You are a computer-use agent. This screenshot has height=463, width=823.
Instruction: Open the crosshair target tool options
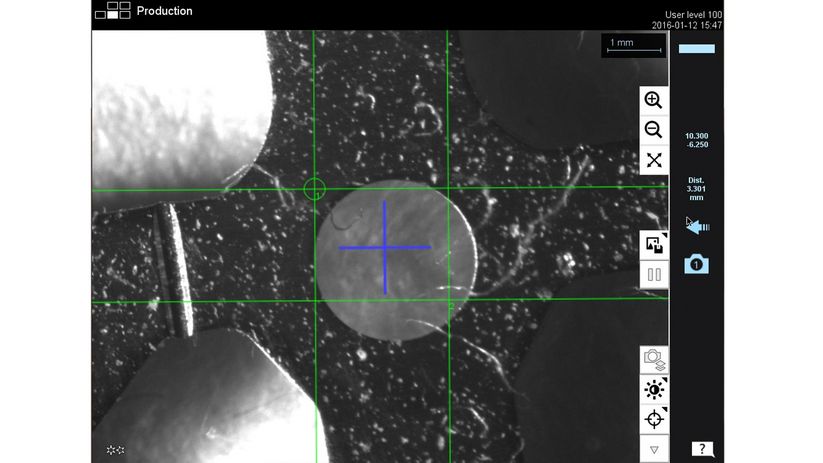[x=654, y=419]
